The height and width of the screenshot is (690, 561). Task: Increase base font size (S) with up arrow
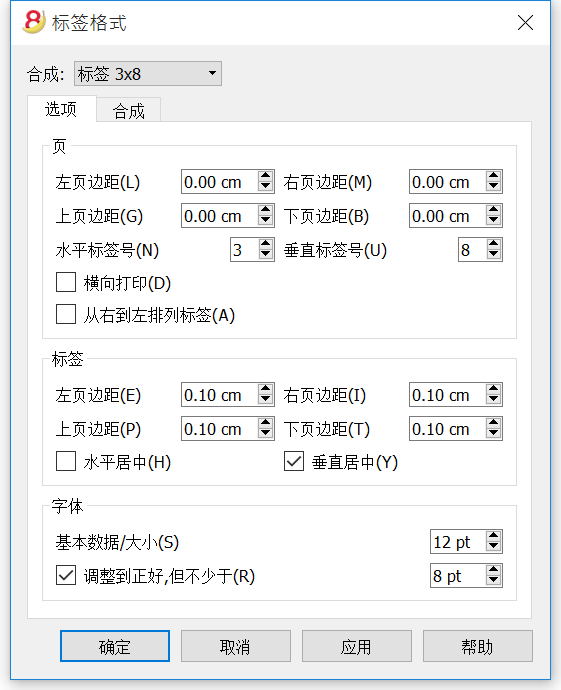[x=493, y=536]
